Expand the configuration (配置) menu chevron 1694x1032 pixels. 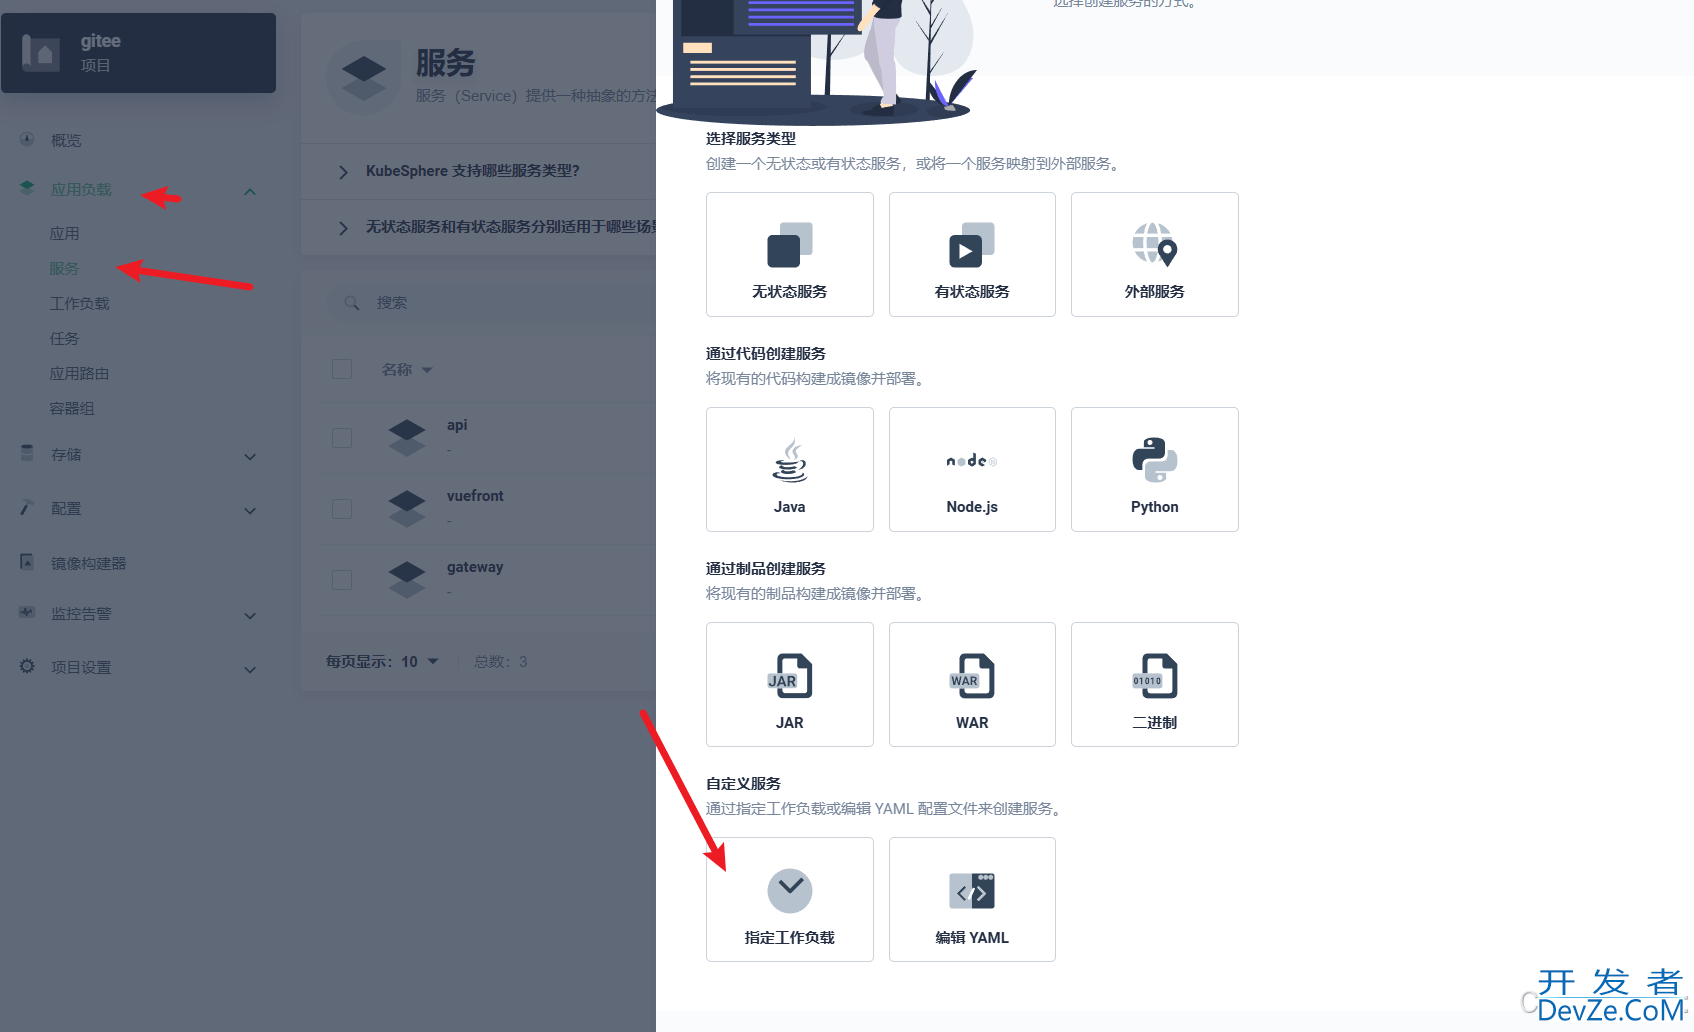click(x=250, y=511)
